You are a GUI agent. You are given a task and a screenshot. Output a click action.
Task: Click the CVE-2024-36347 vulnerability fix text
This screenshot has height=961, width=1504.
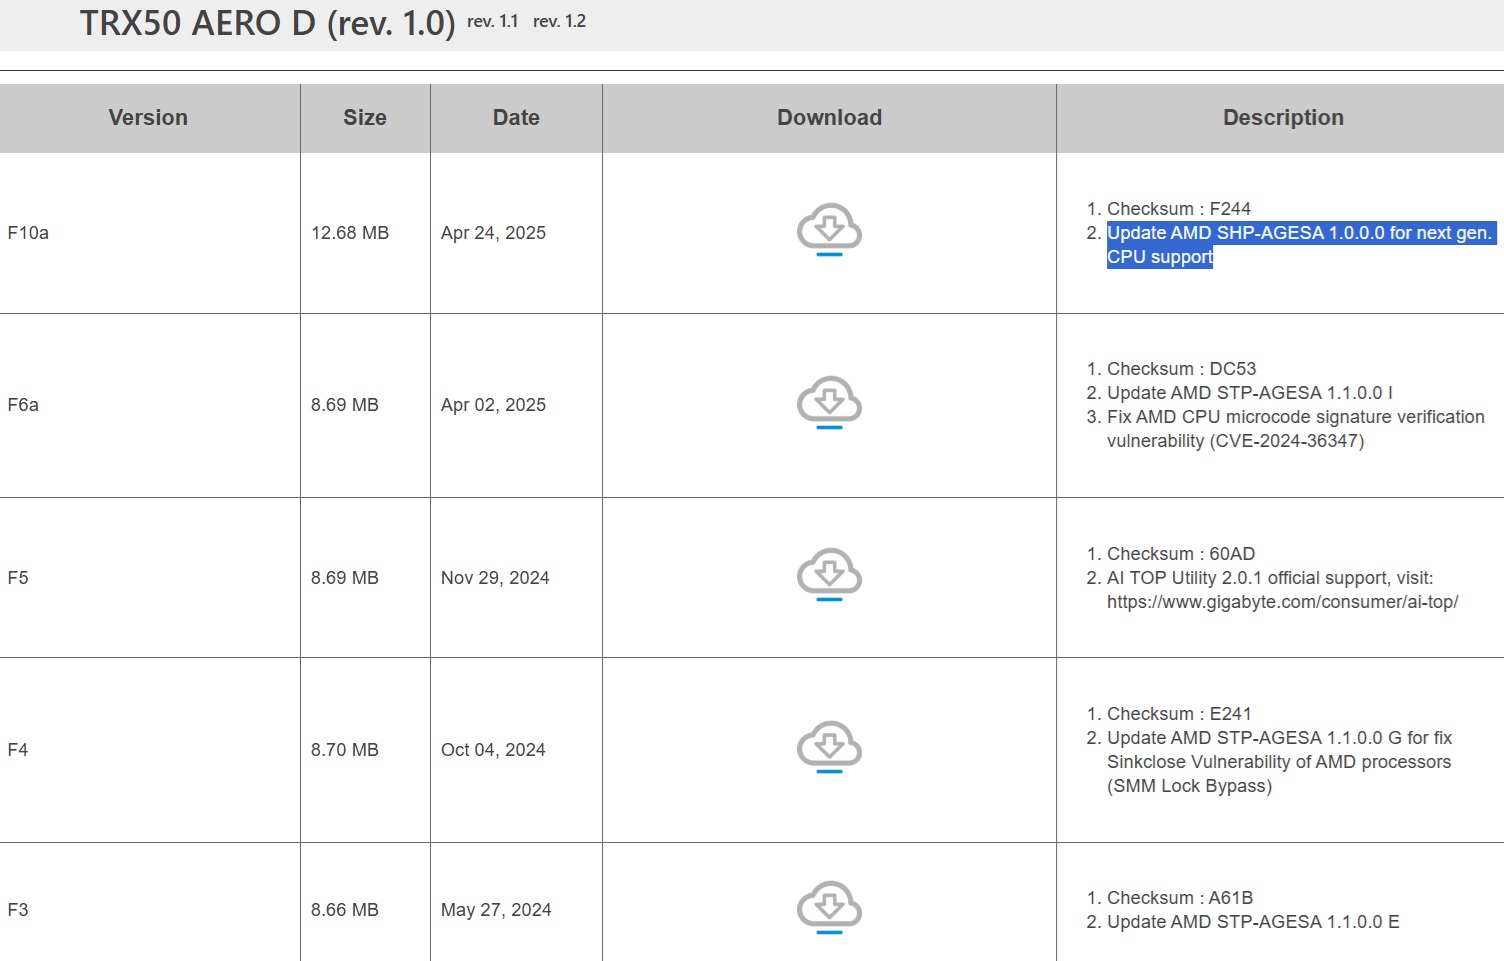(1295, 429)
